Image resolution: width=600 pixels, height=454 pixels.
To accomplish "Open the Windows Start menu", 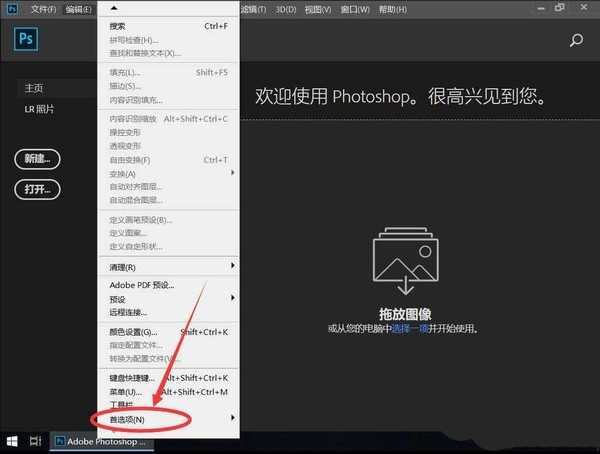I will 13,440.
